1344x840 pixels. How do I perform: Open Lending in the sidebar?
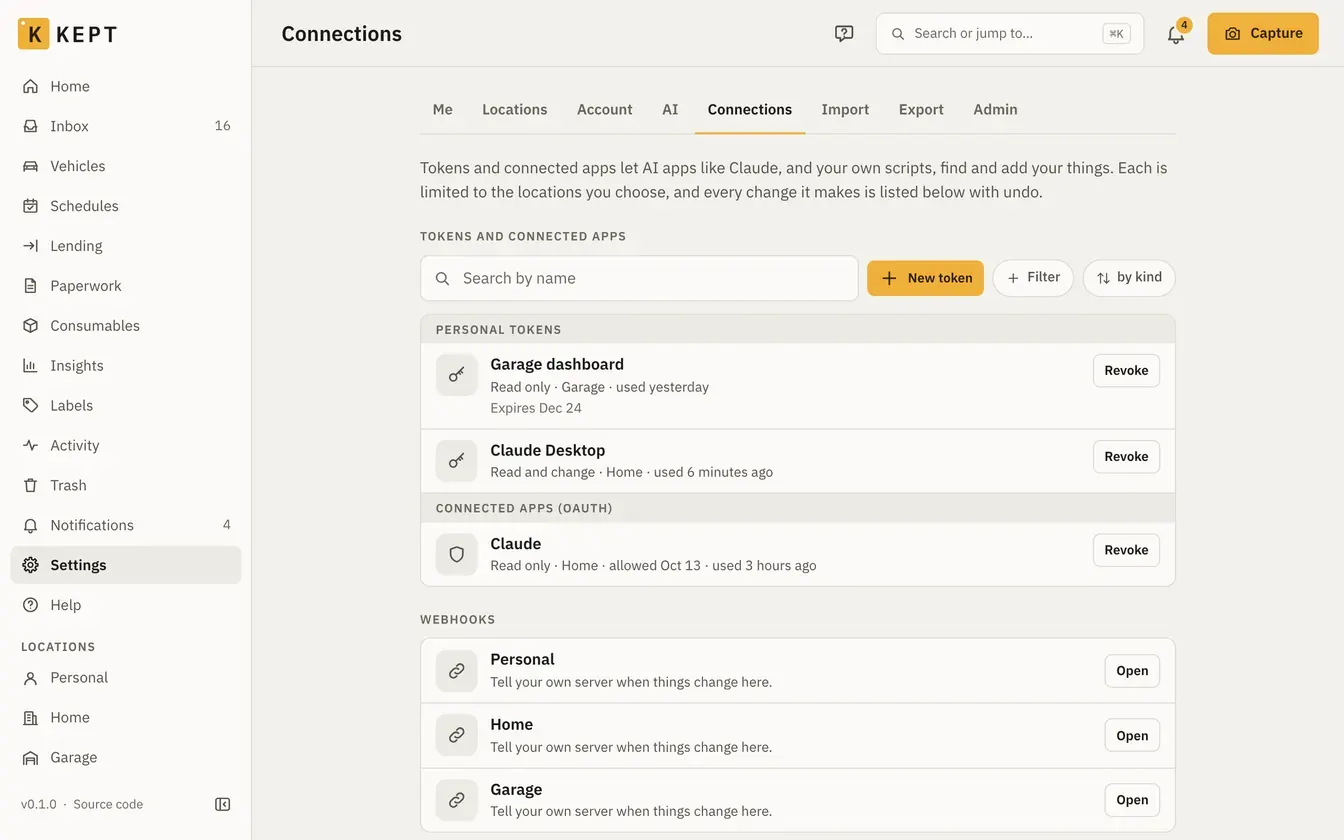click(x=126, y=246)
